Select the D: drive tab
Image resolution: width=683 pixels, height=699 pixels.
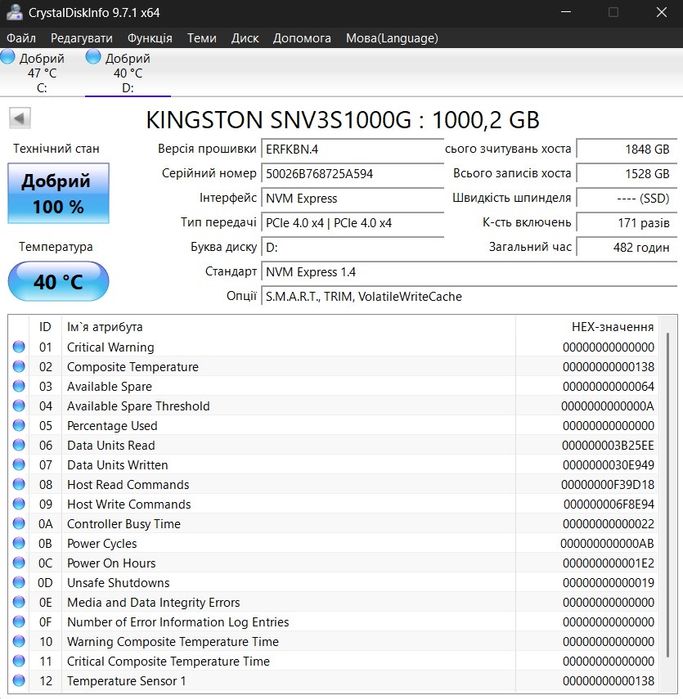(128, 73)
